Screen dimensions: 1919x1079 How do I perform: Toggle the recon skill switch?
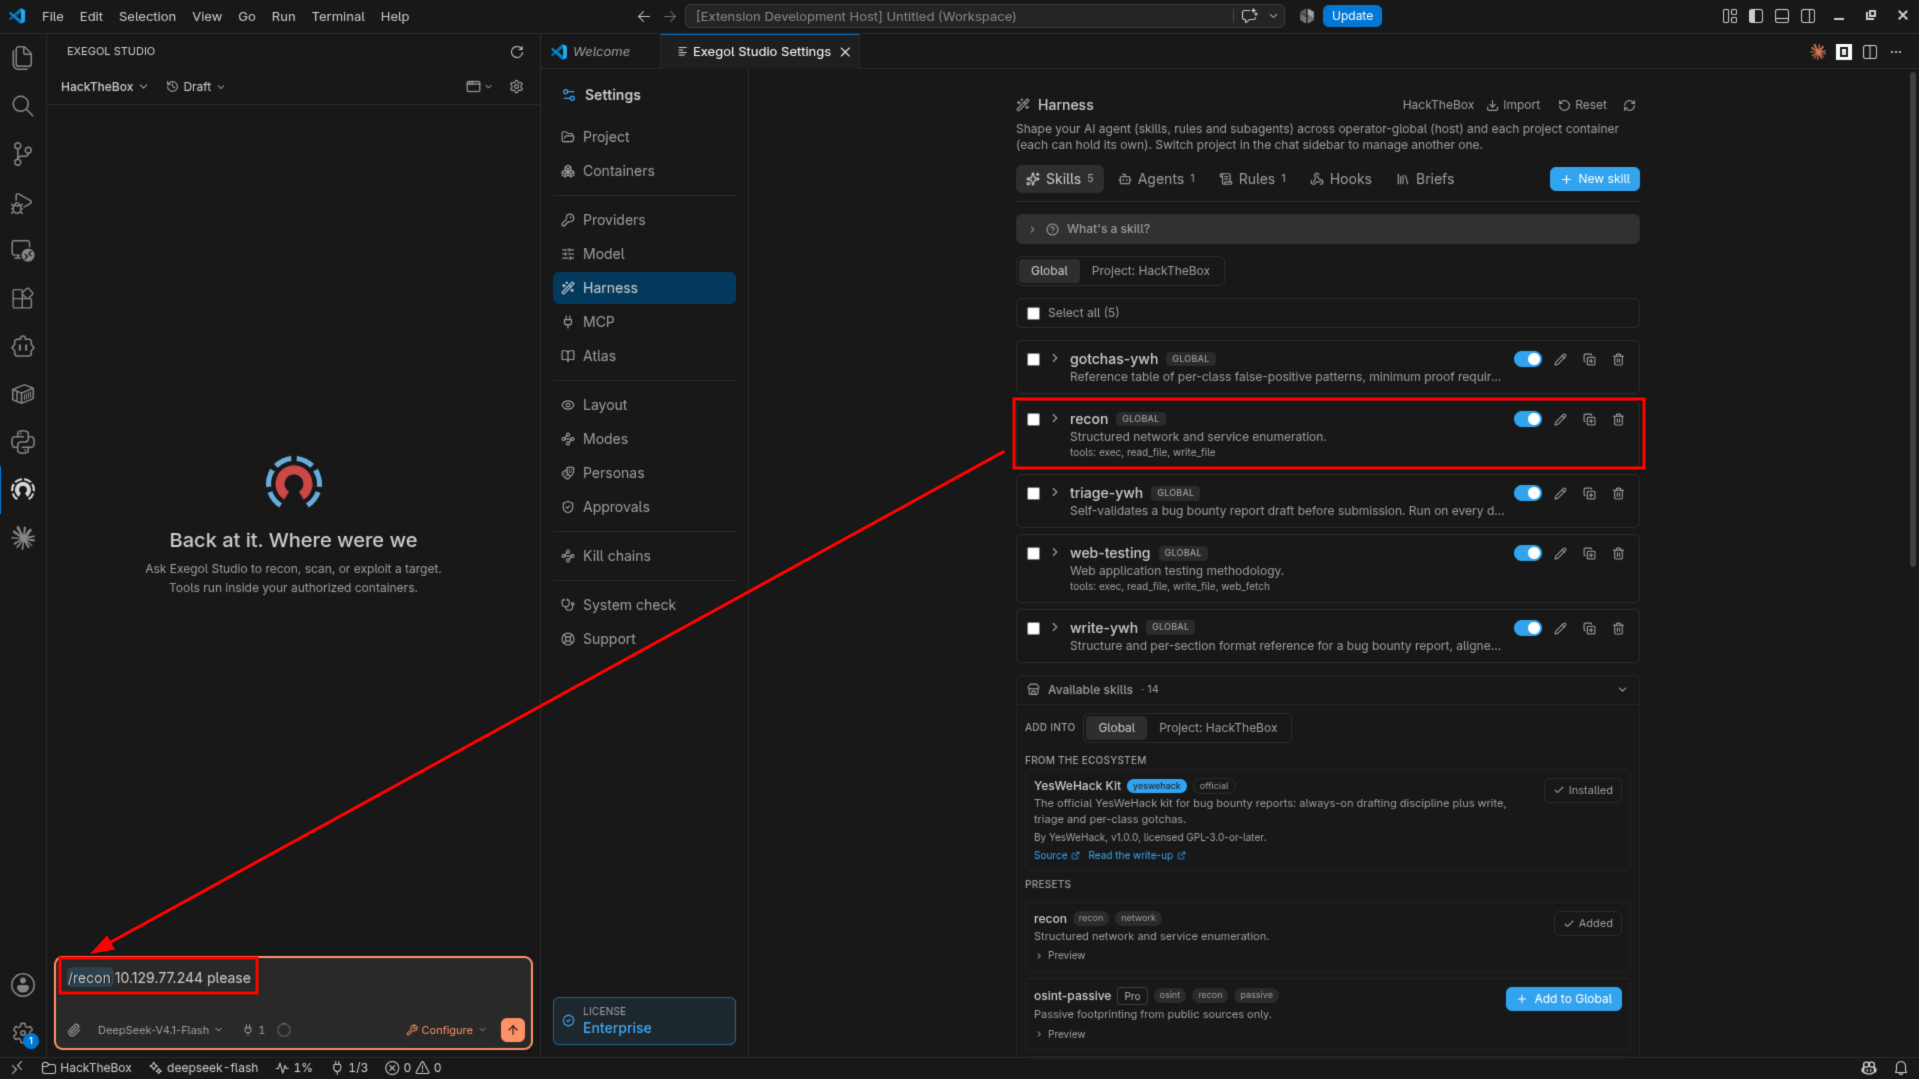1527,419
